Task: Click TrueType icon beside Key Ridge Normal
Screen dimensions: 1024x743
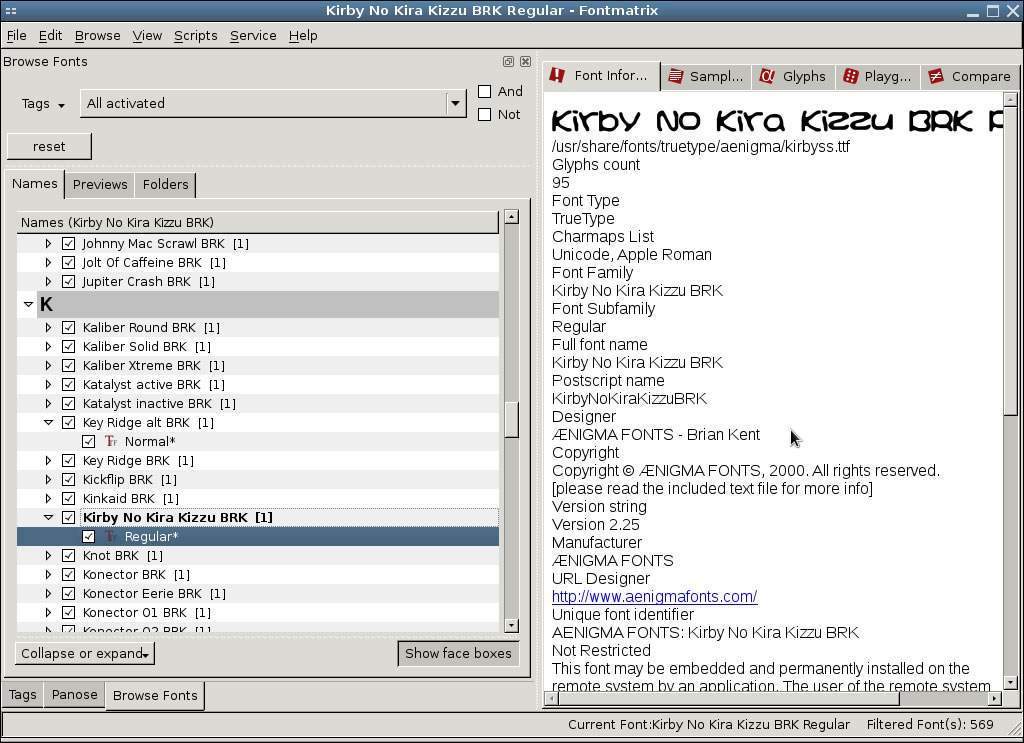Action: coord(111,441)
